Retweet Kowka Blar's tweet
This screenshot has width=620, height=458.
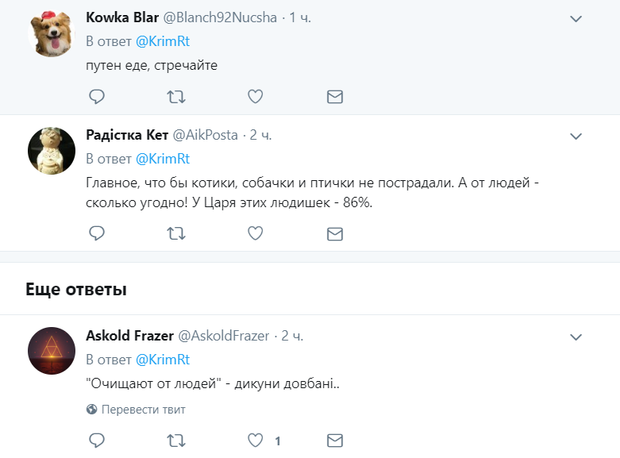[x=176, y=96]
